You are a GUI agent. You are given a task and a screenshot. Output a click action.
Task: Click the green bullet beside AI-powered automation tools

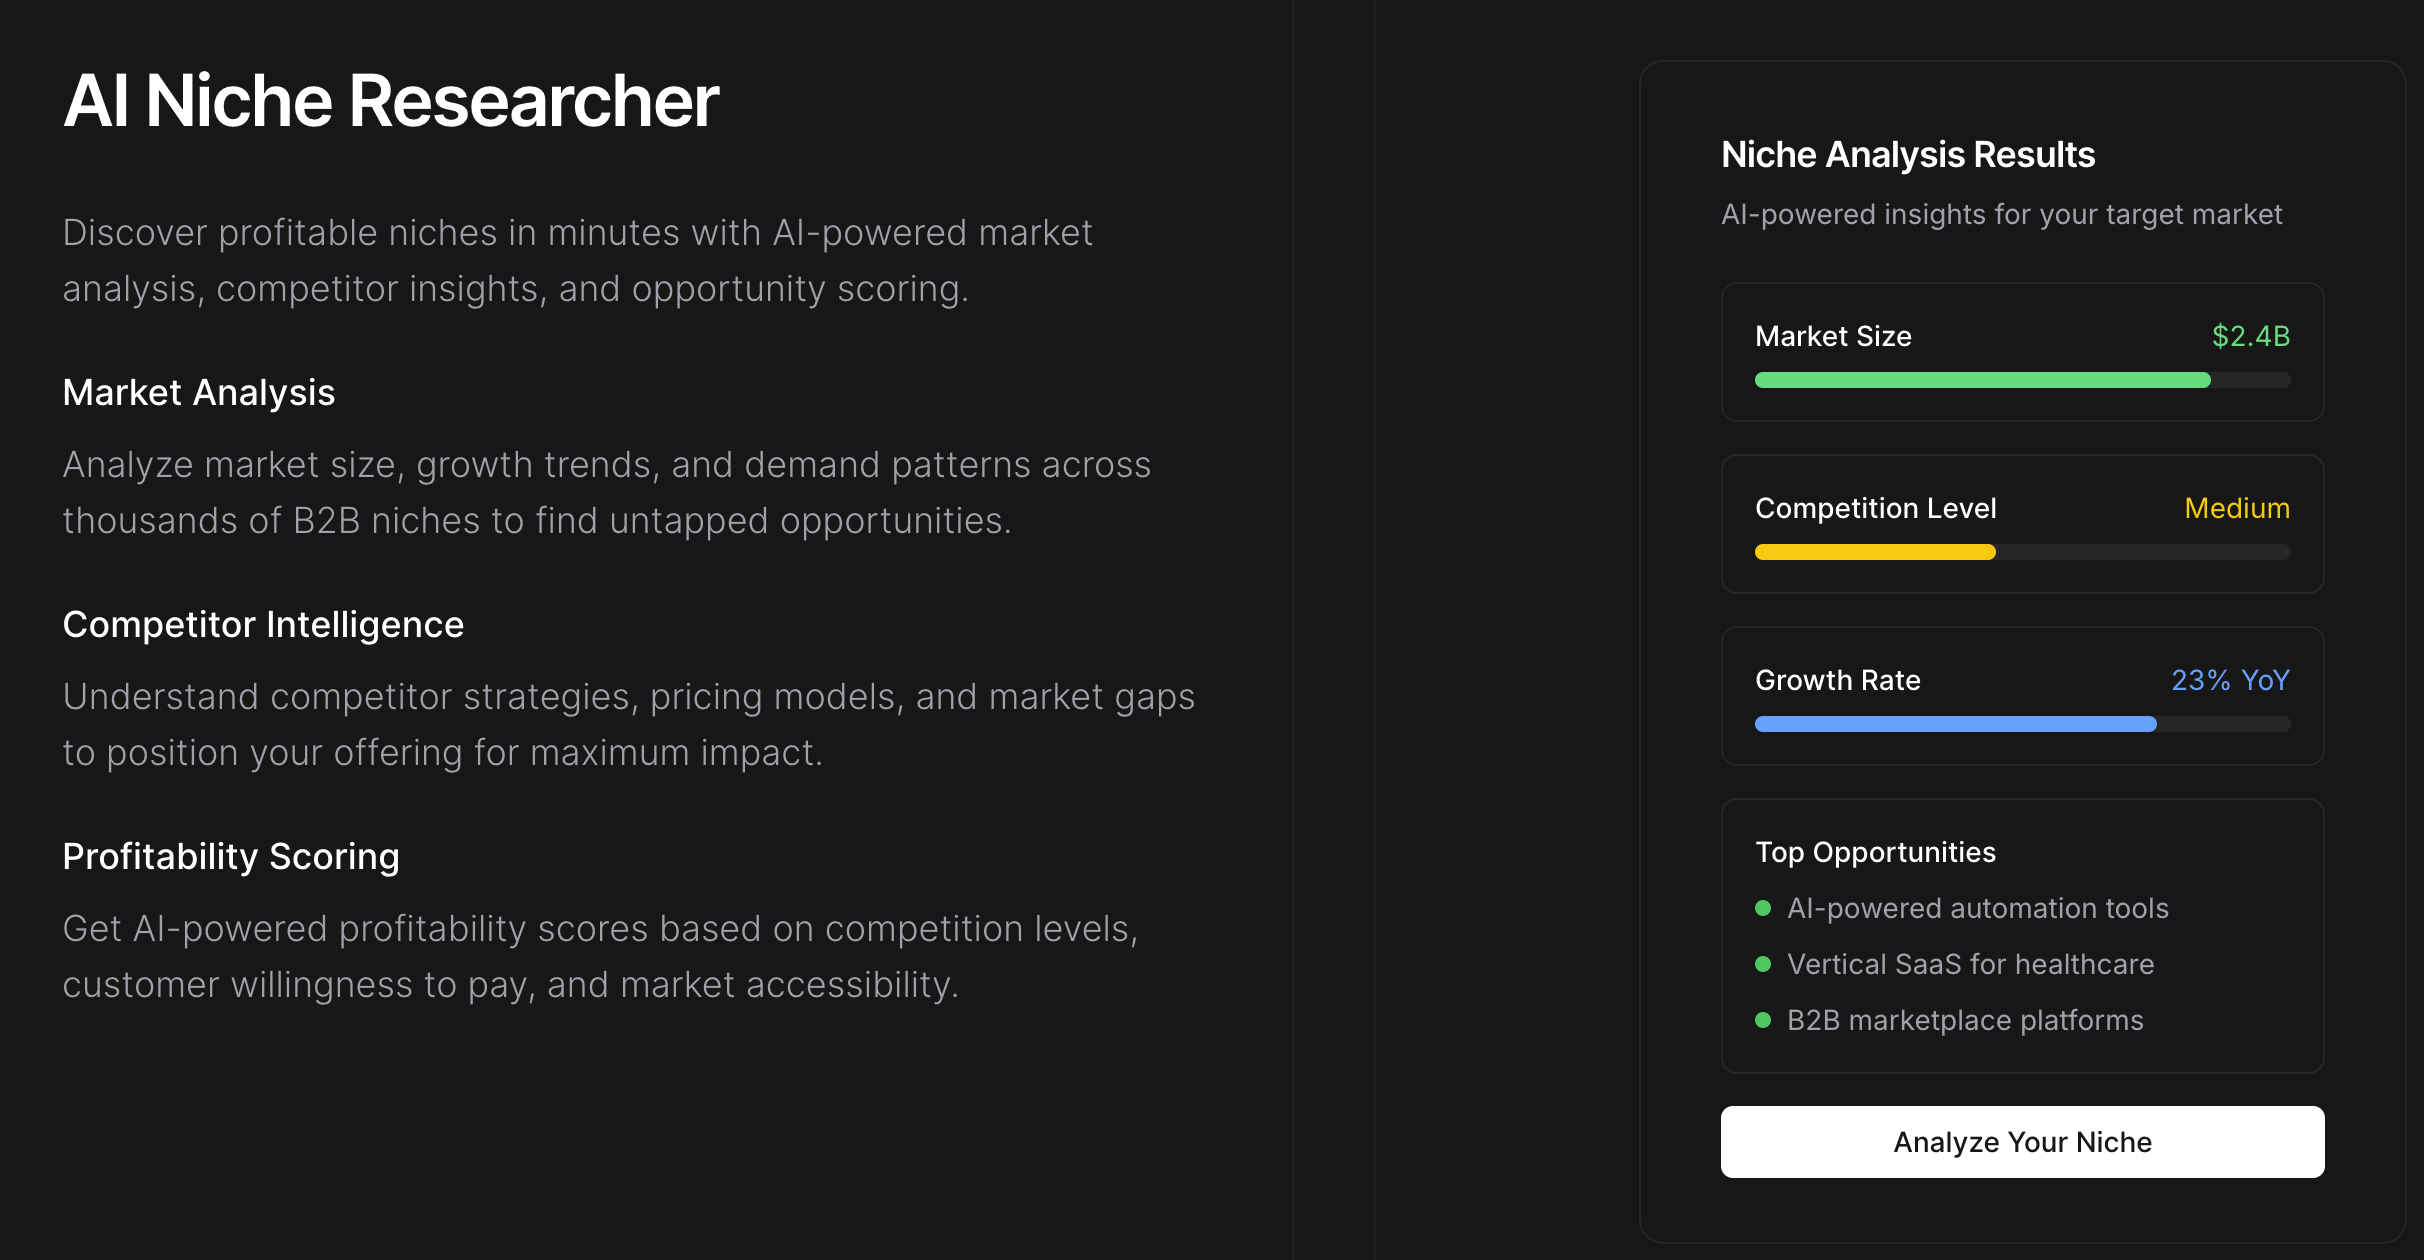tap(1763, 908)
